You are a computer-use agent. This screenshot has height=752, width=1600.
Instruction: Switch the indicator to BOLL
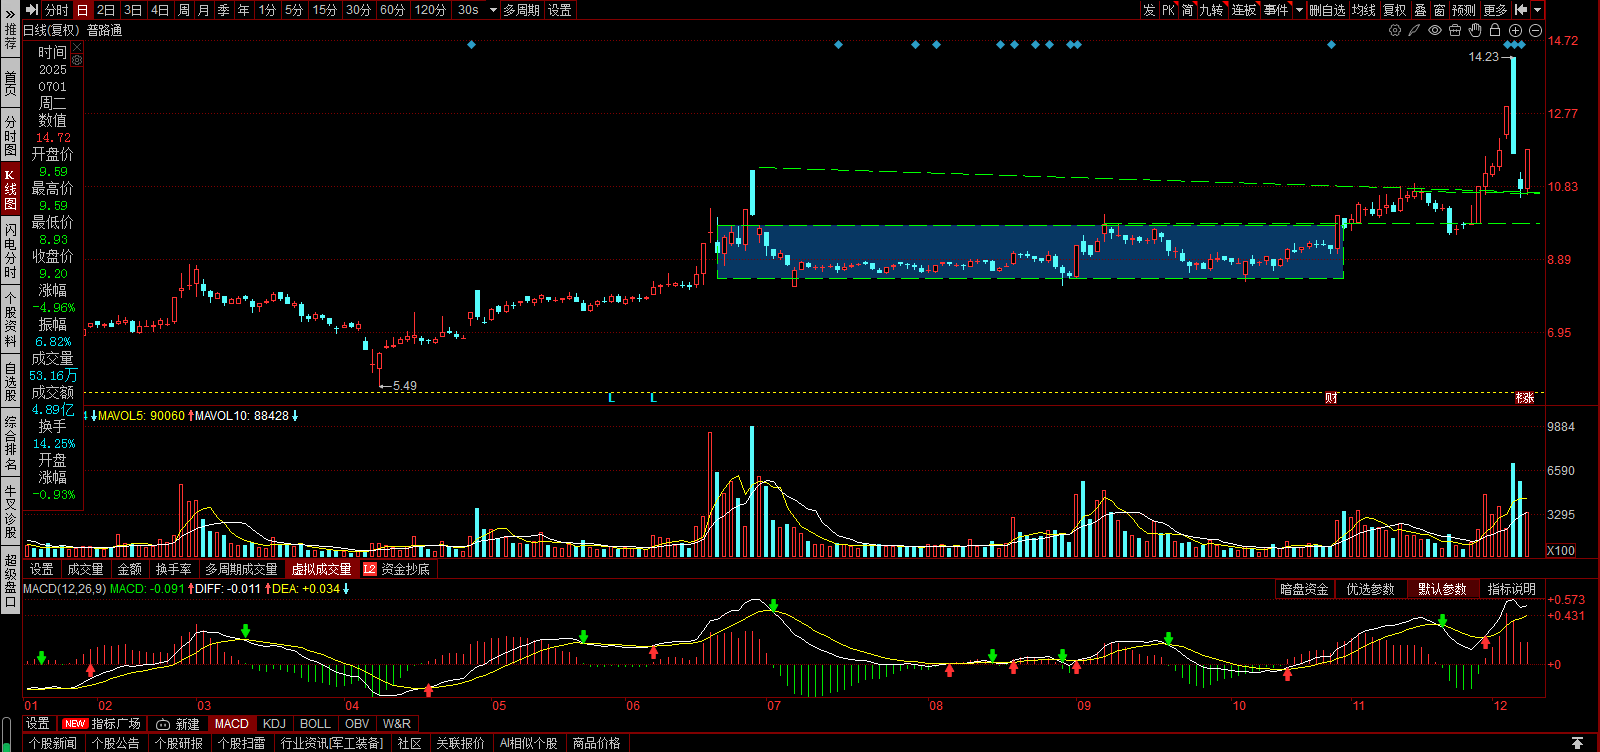(315, 723)
